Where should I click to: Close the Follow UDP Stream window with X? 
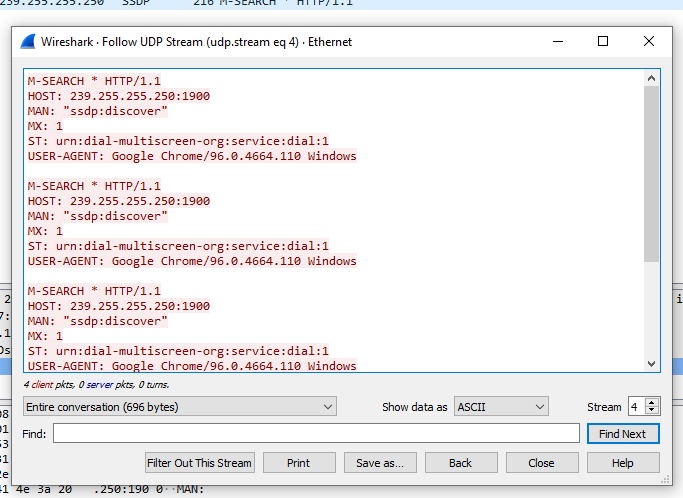pyautogui.click(x=649, y=41)
